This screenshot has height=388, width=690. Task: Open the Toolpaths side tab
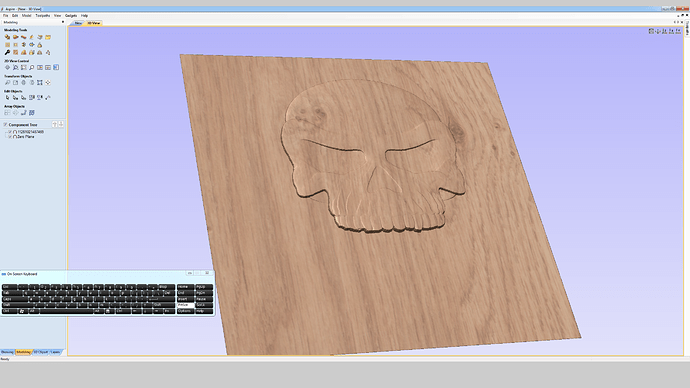(x=687, y=29)
